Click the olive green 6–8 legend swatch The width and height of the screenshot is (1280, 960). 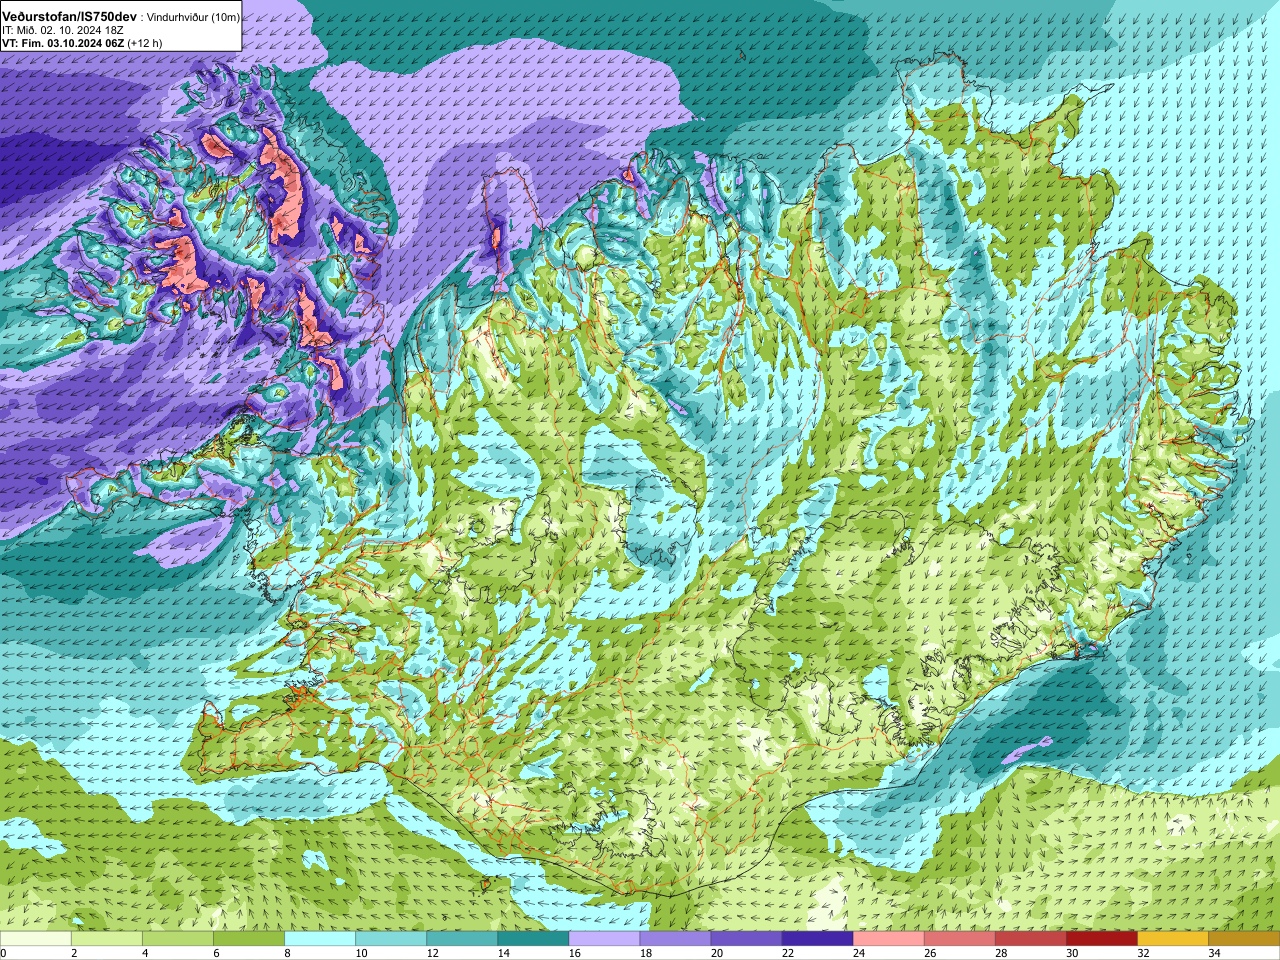[x=249, y=939]
